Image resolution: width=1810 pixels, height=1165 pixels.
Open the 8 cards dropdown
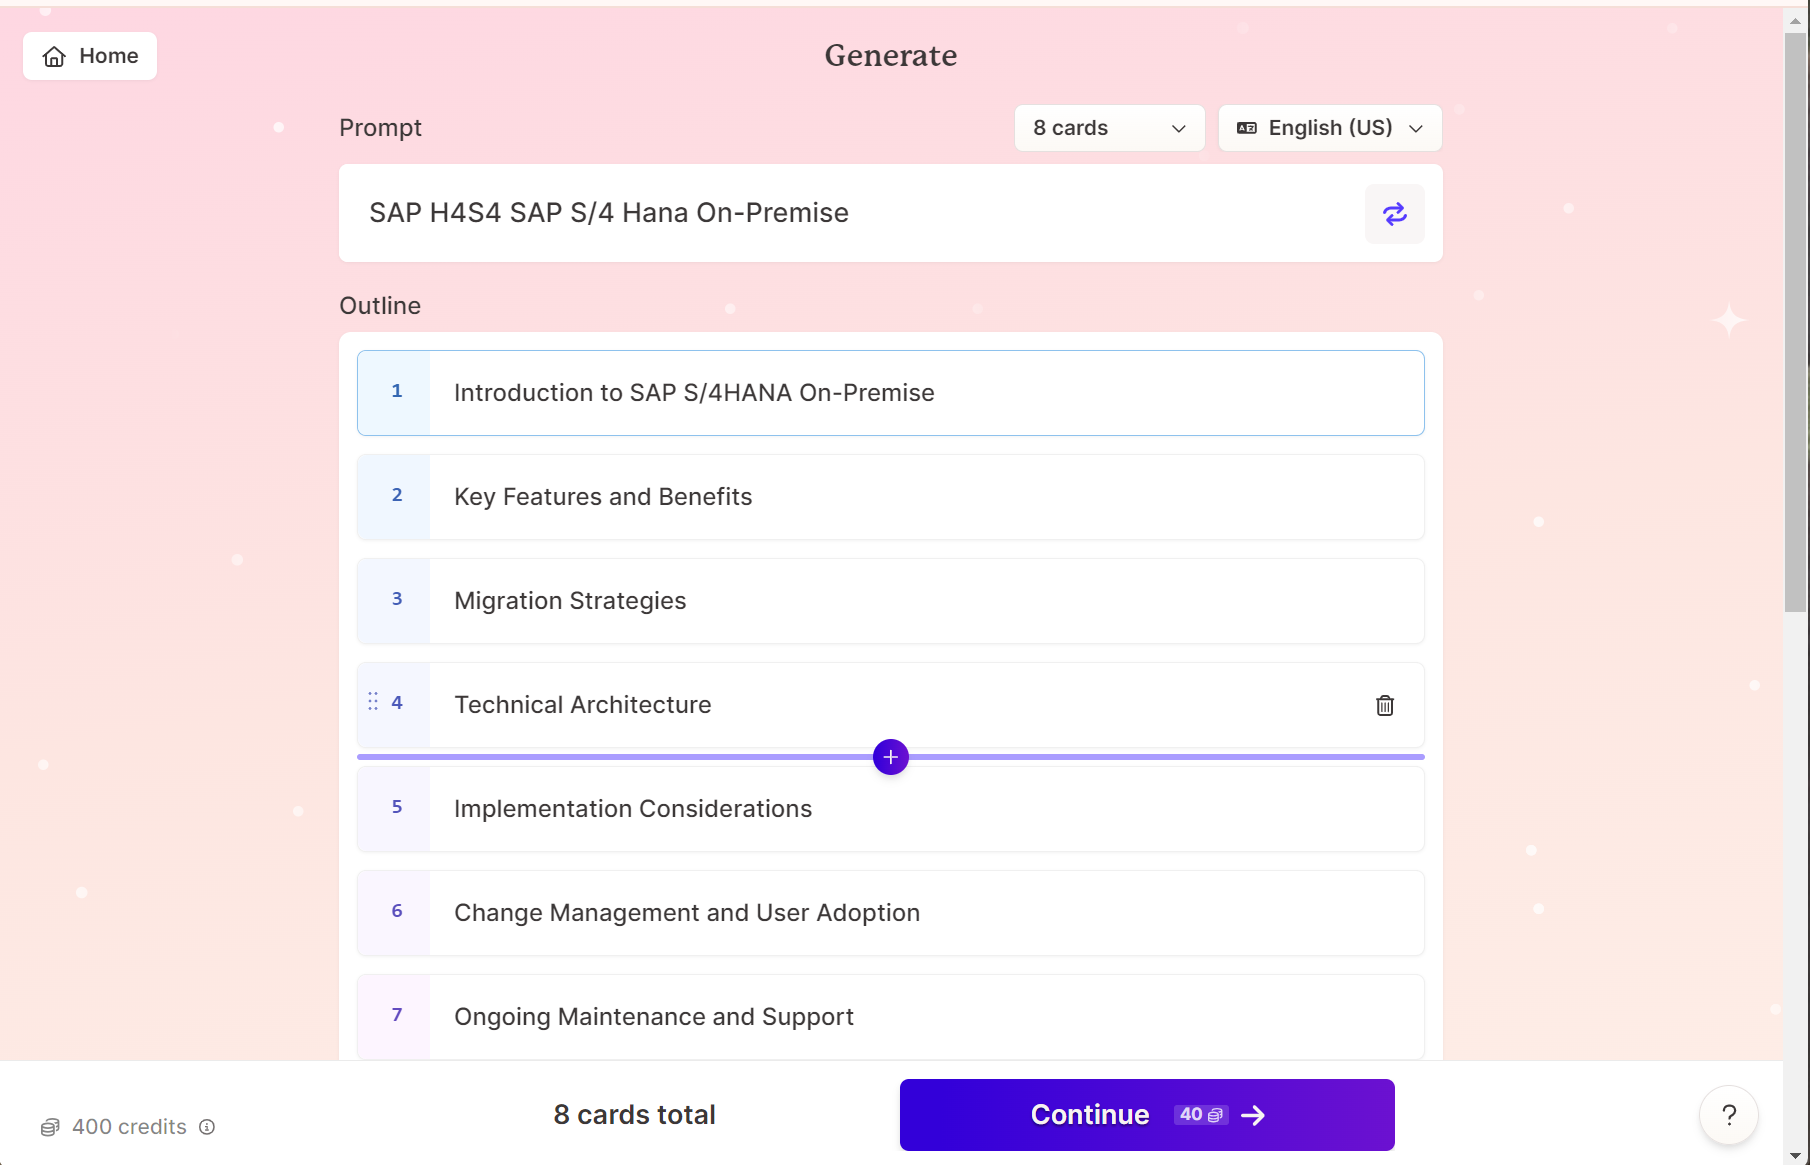coord(1109,128)
